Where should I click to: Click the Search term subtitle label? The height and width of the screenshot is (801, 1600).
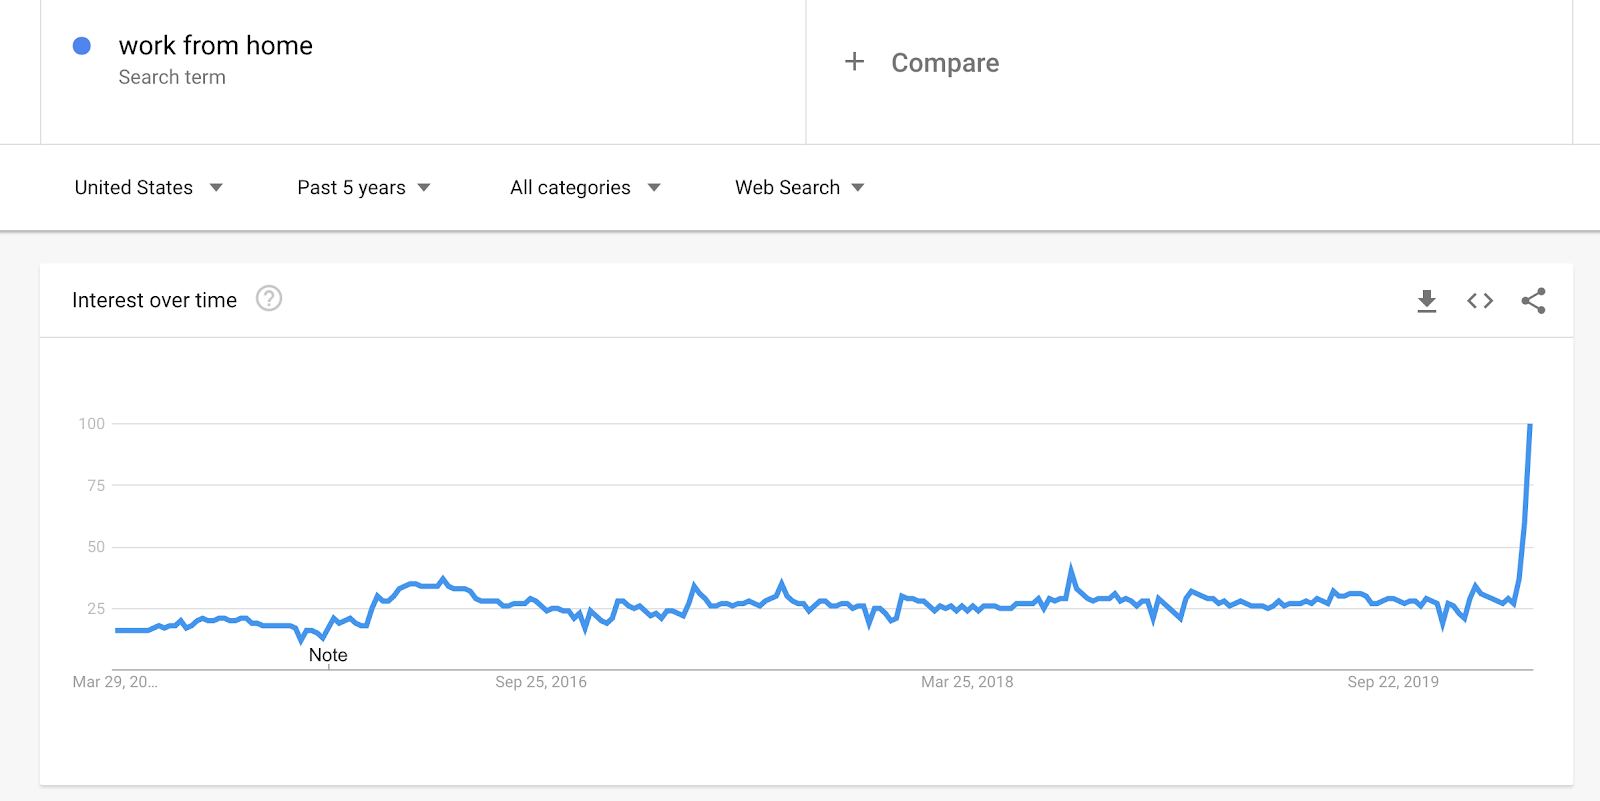(172, 77)
